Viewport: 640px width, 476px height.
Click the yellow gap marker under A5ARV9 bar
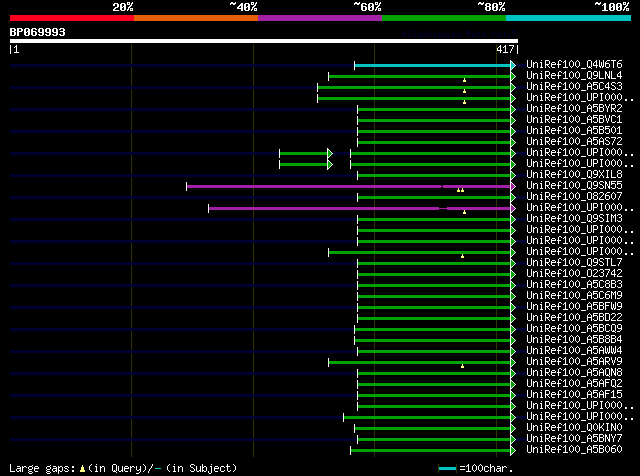click(462, 366)
